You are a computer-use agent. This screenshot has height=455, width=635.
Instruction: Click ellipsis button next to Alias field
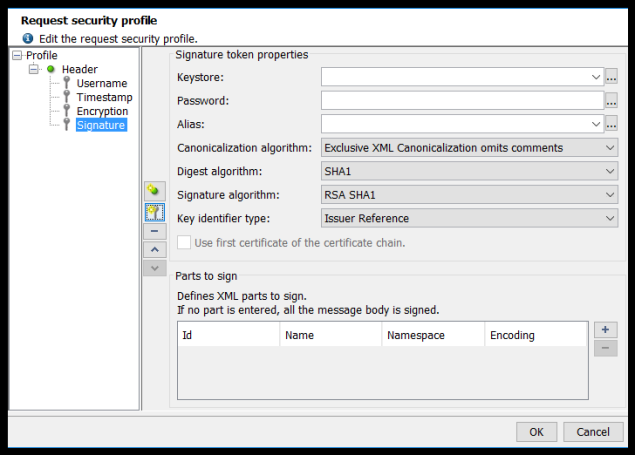(x=612, y=124)
